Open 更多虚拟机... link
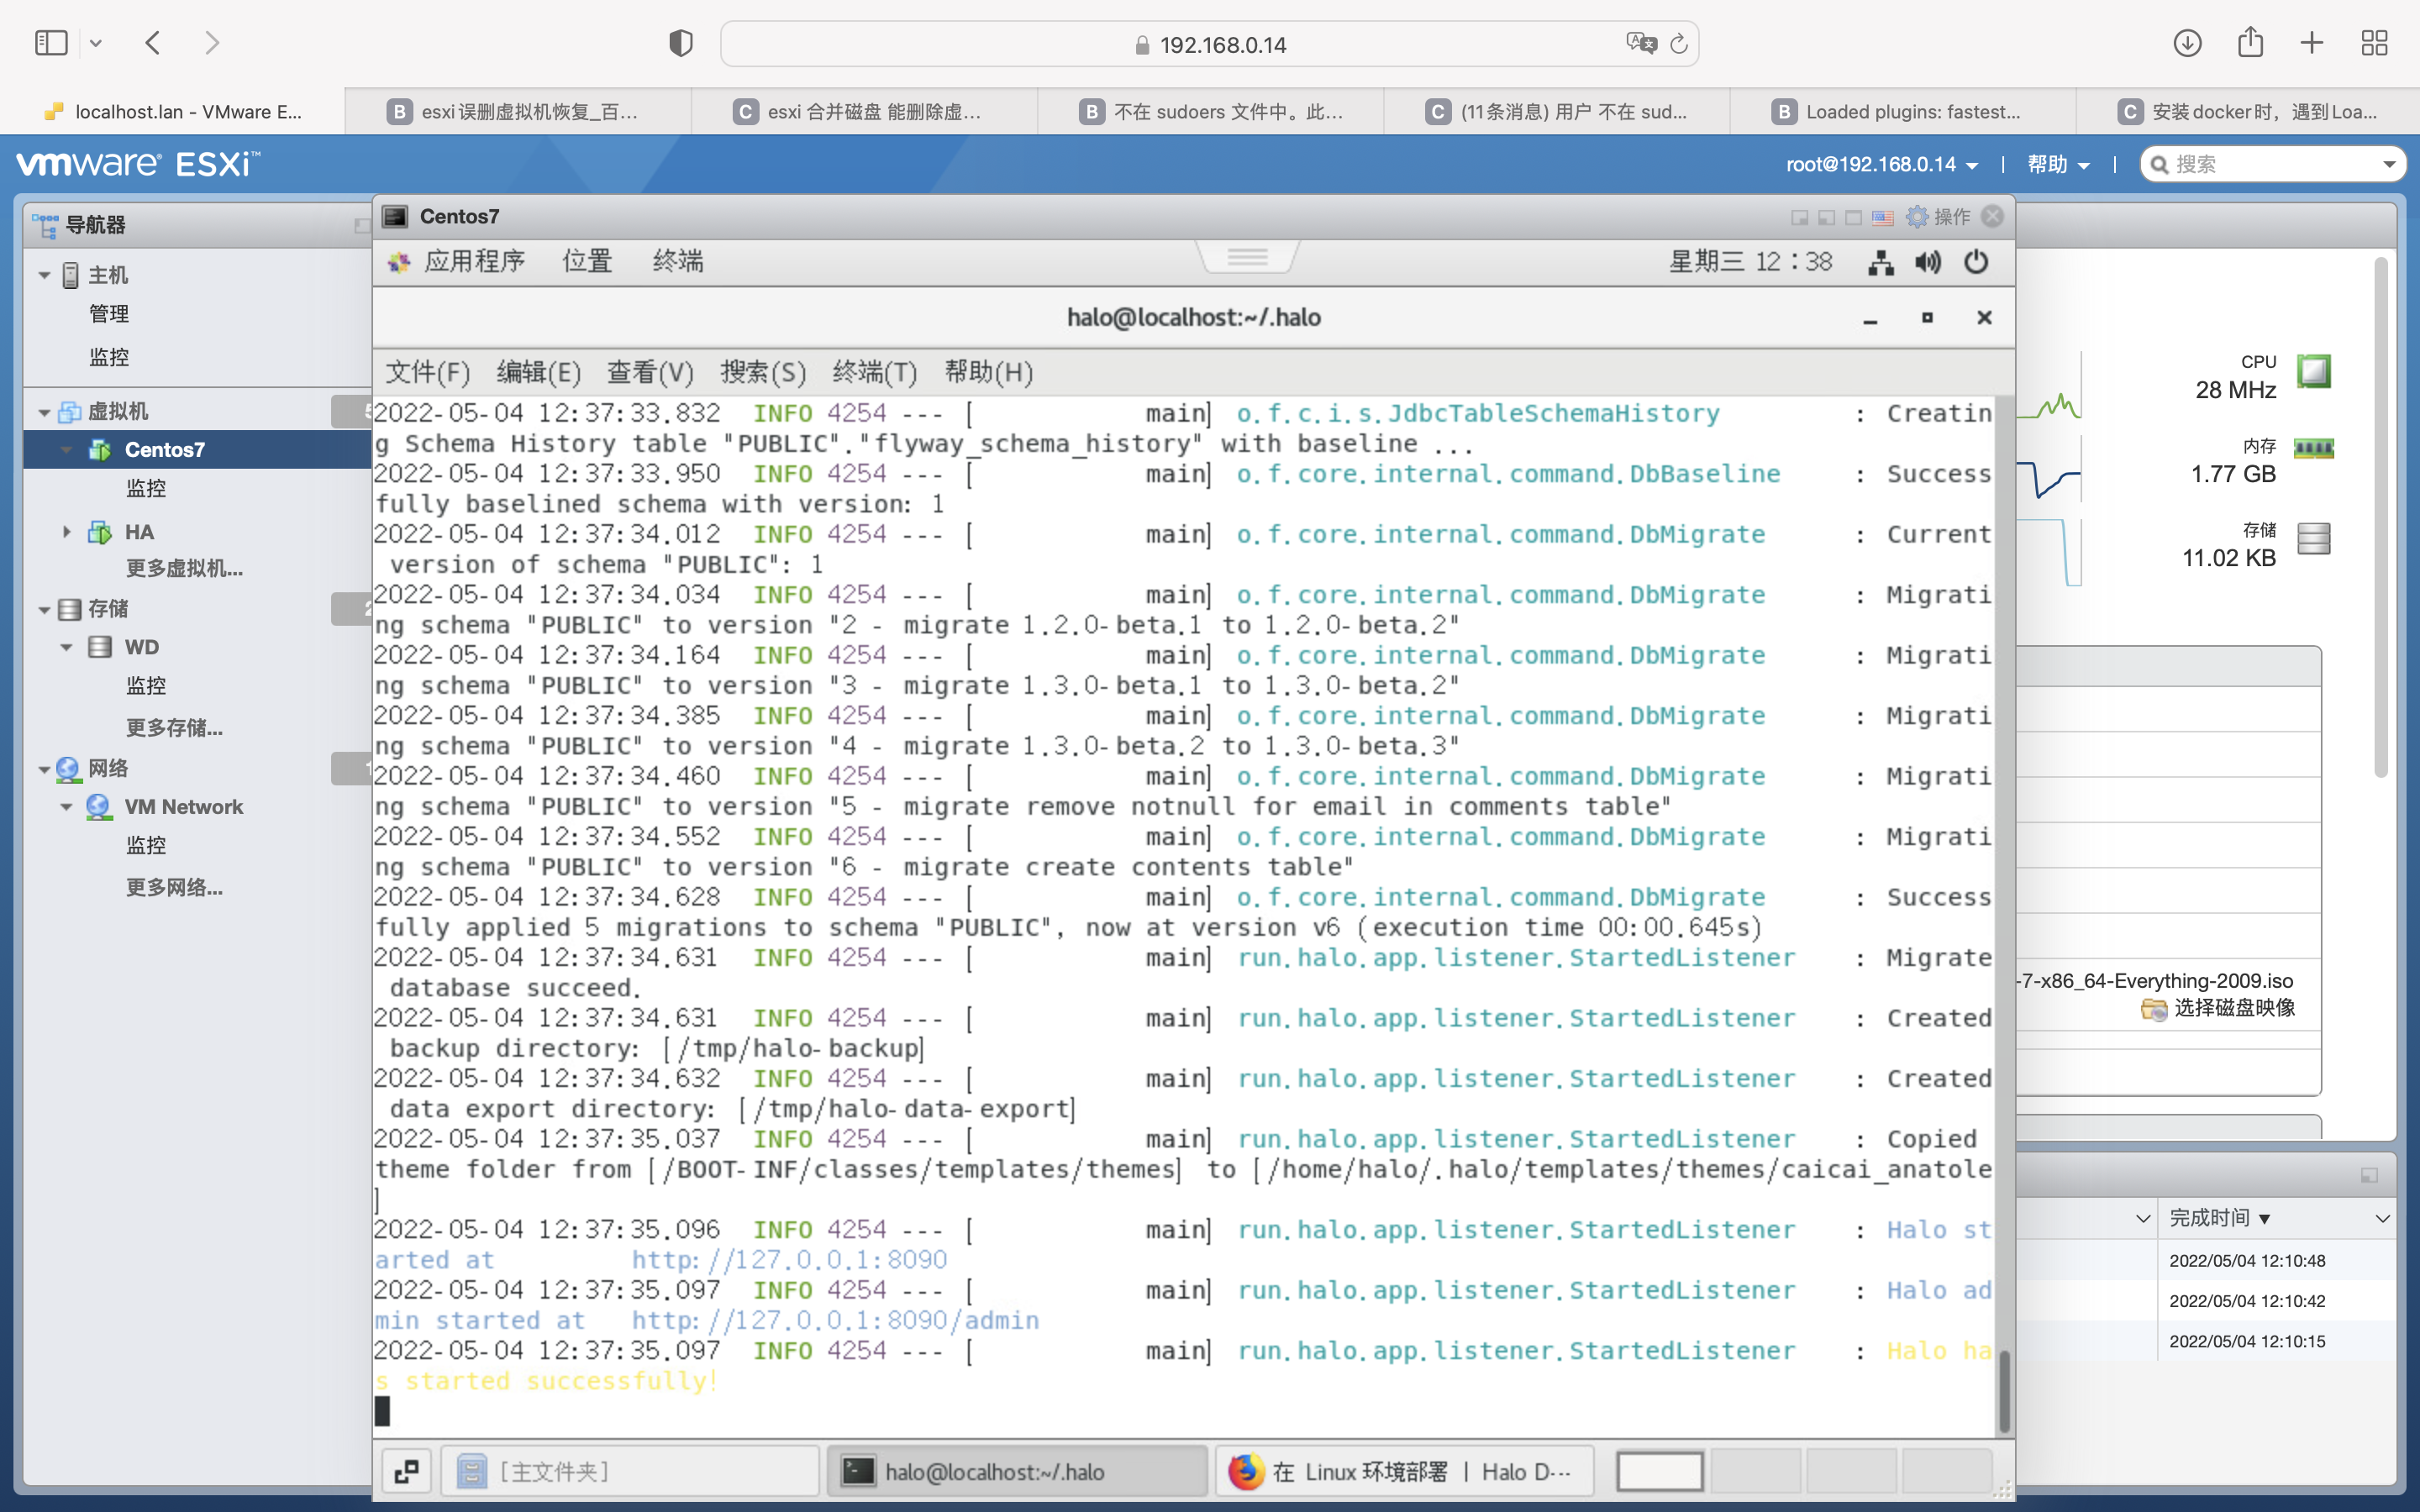This screenshot has width=2420, height=1512. point(184,569)
